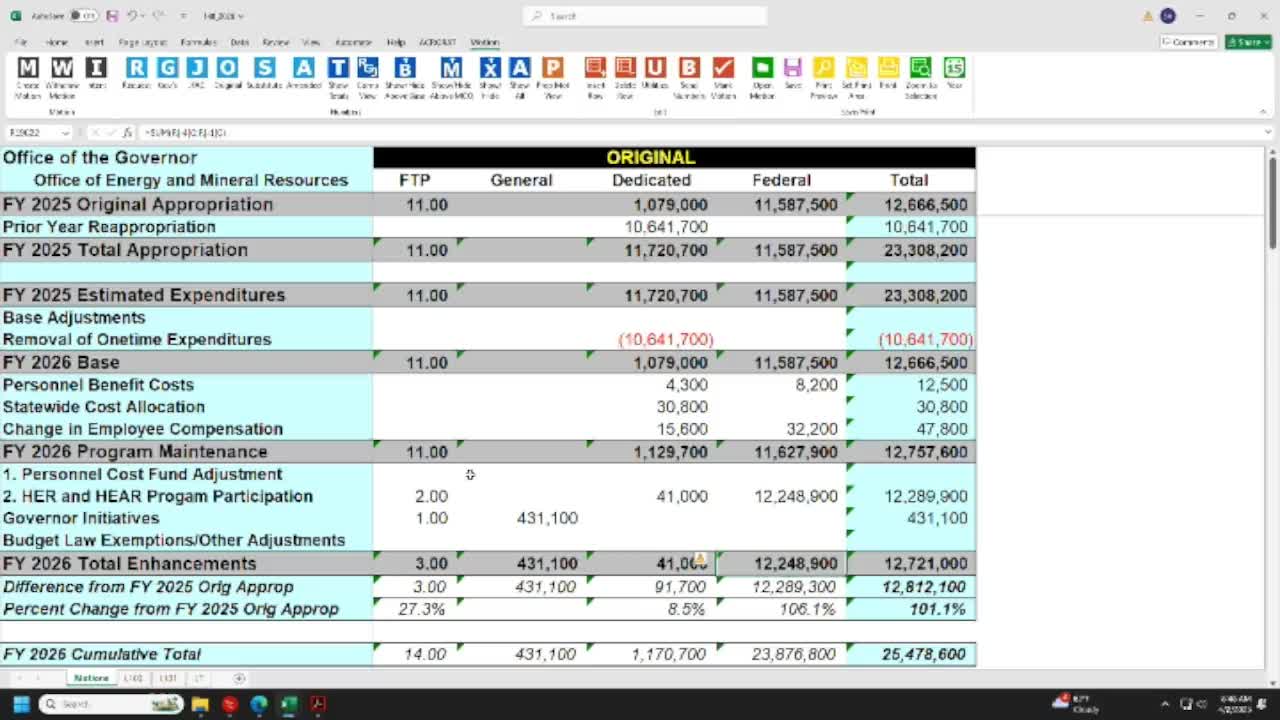Choose the Amended (A) icon
The image size is (1280, 720).
tap(304, 68)
